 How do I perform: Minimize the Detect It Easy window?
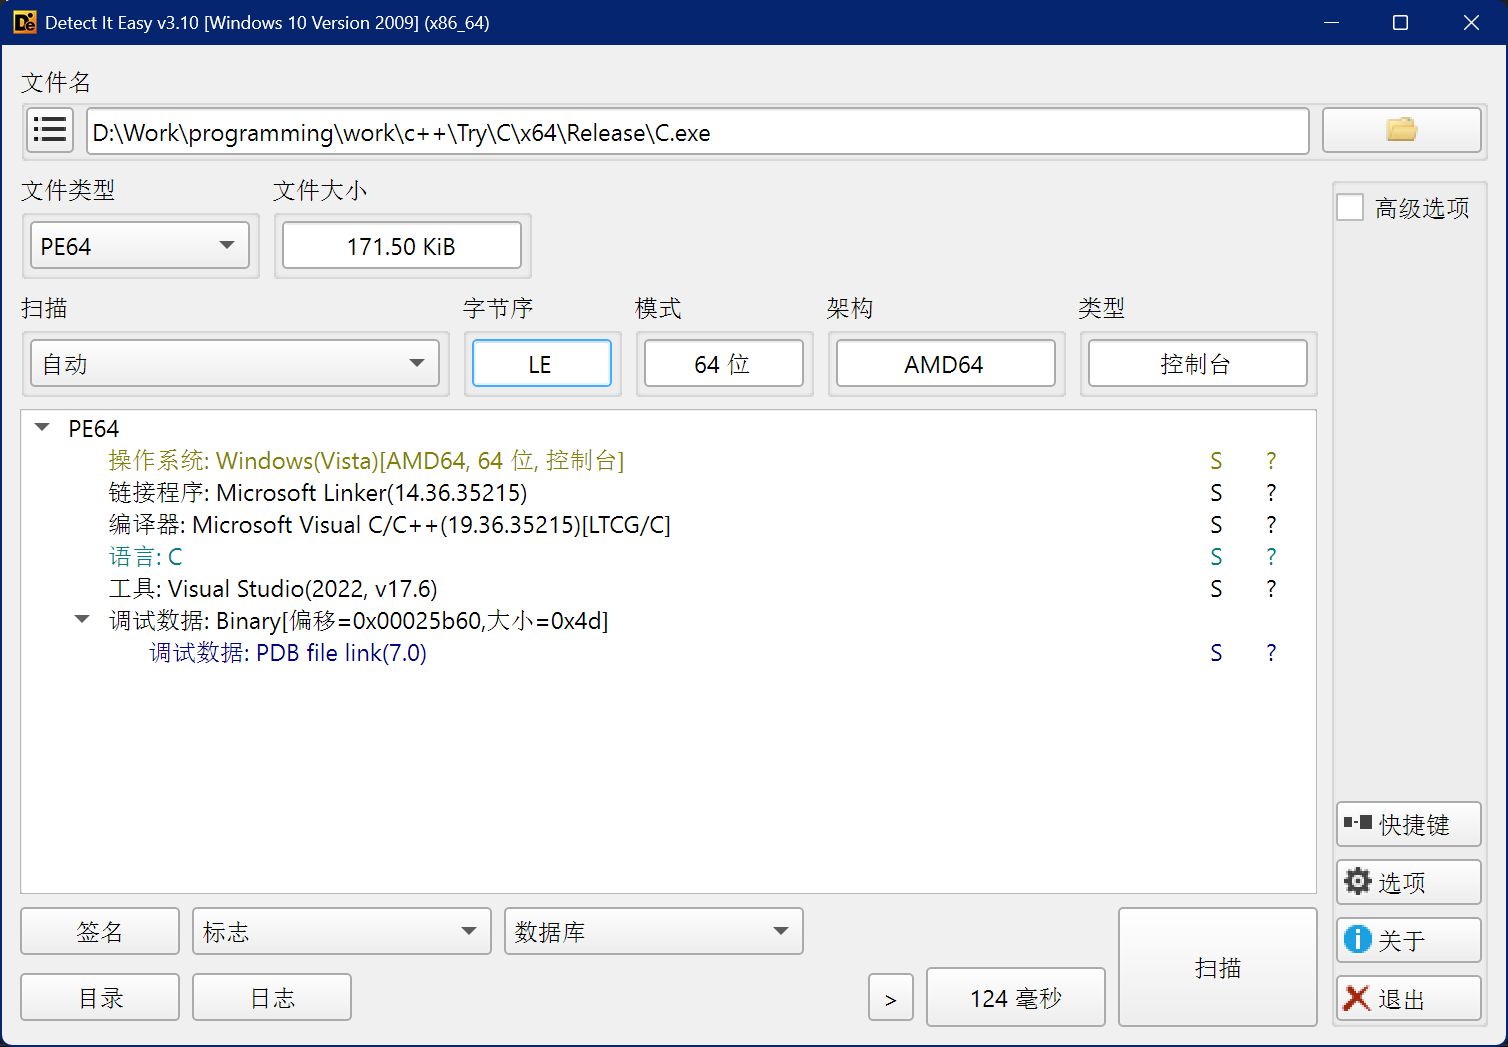click(x=1331, y=22)
